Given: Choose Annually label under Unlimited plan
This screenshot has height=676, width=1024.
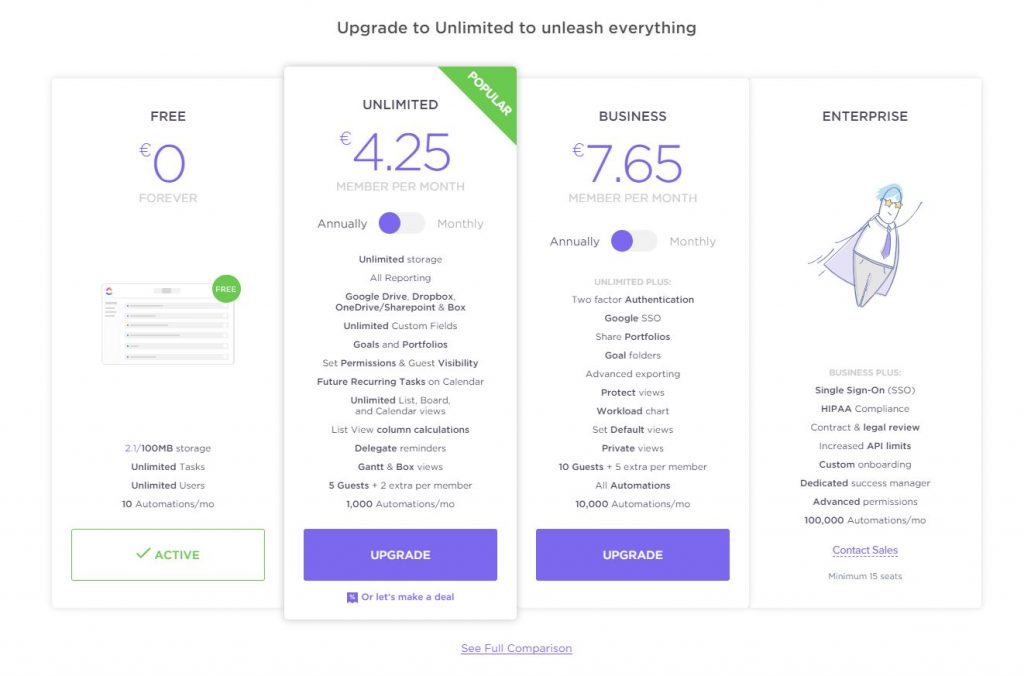Looking at the screenshot, I should 342,223.
